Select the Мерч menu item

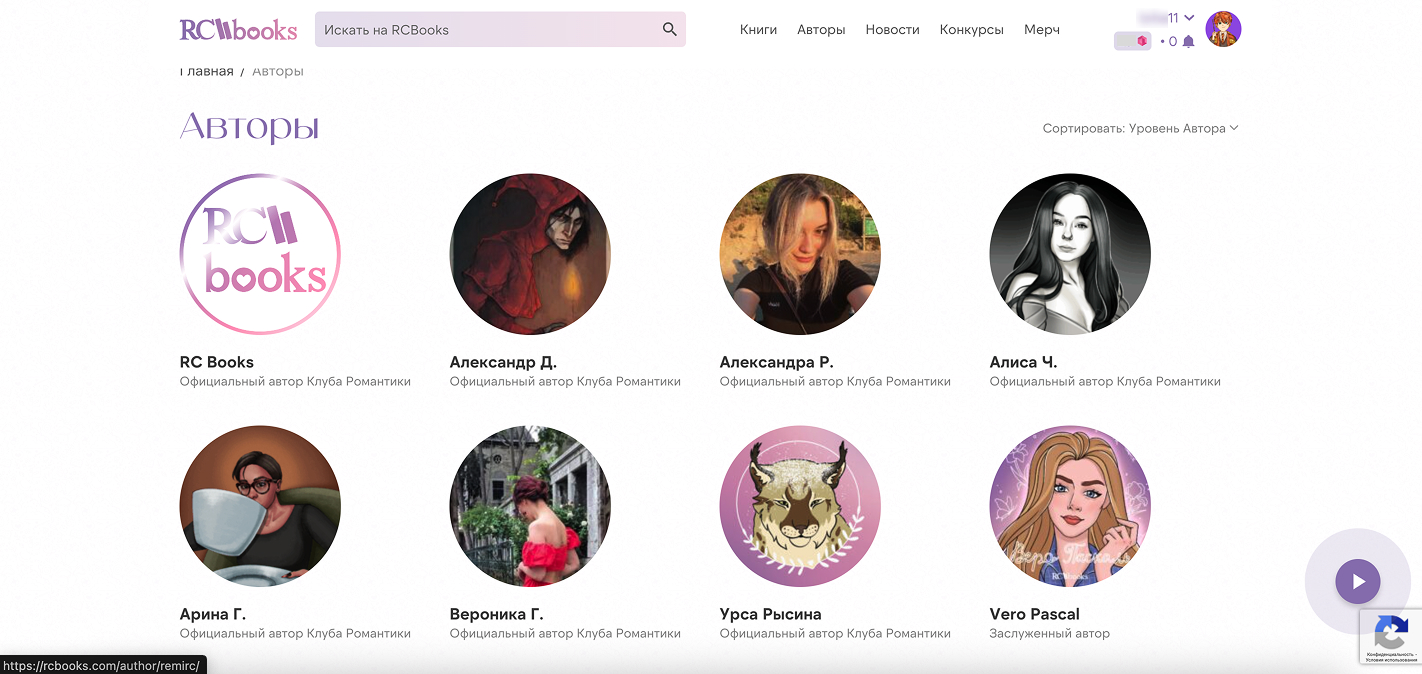click(1041, 30)
